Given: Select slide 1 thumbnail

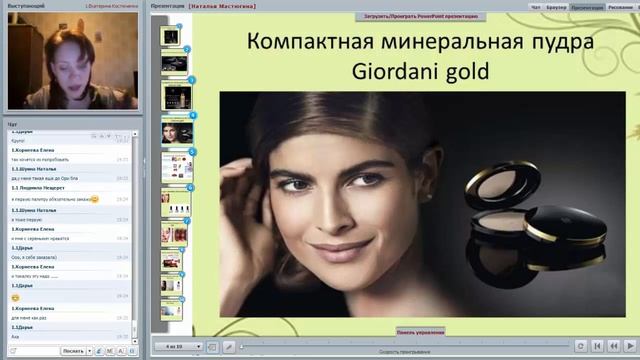Looking at the screenshot, I should point(171,37).
